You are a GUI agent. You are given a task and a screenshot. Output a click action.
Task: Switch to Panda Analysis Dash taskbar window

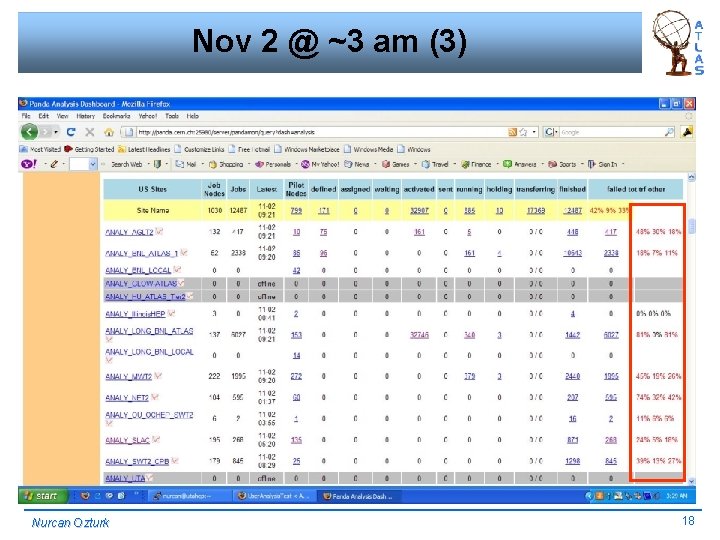click(359, 496)
